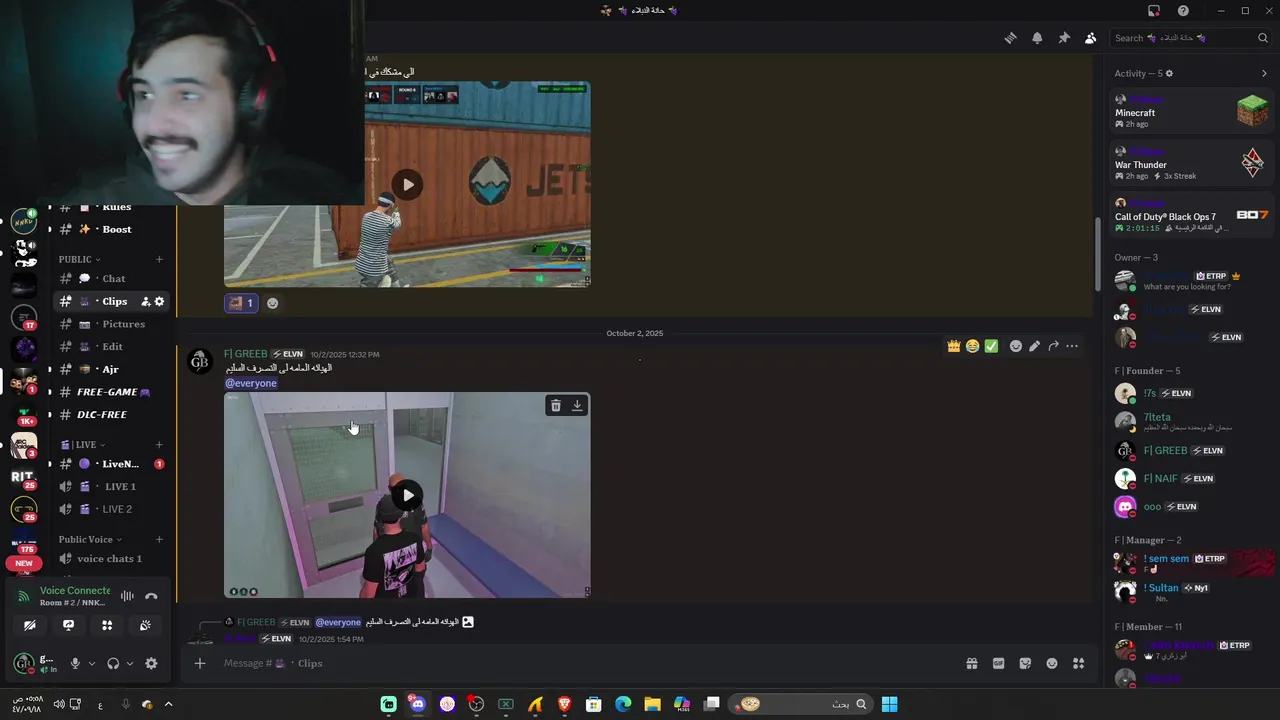Open F| GREEB profile from message author
The height and width of the screenshot is (720, 1280).
pos(245,354)
